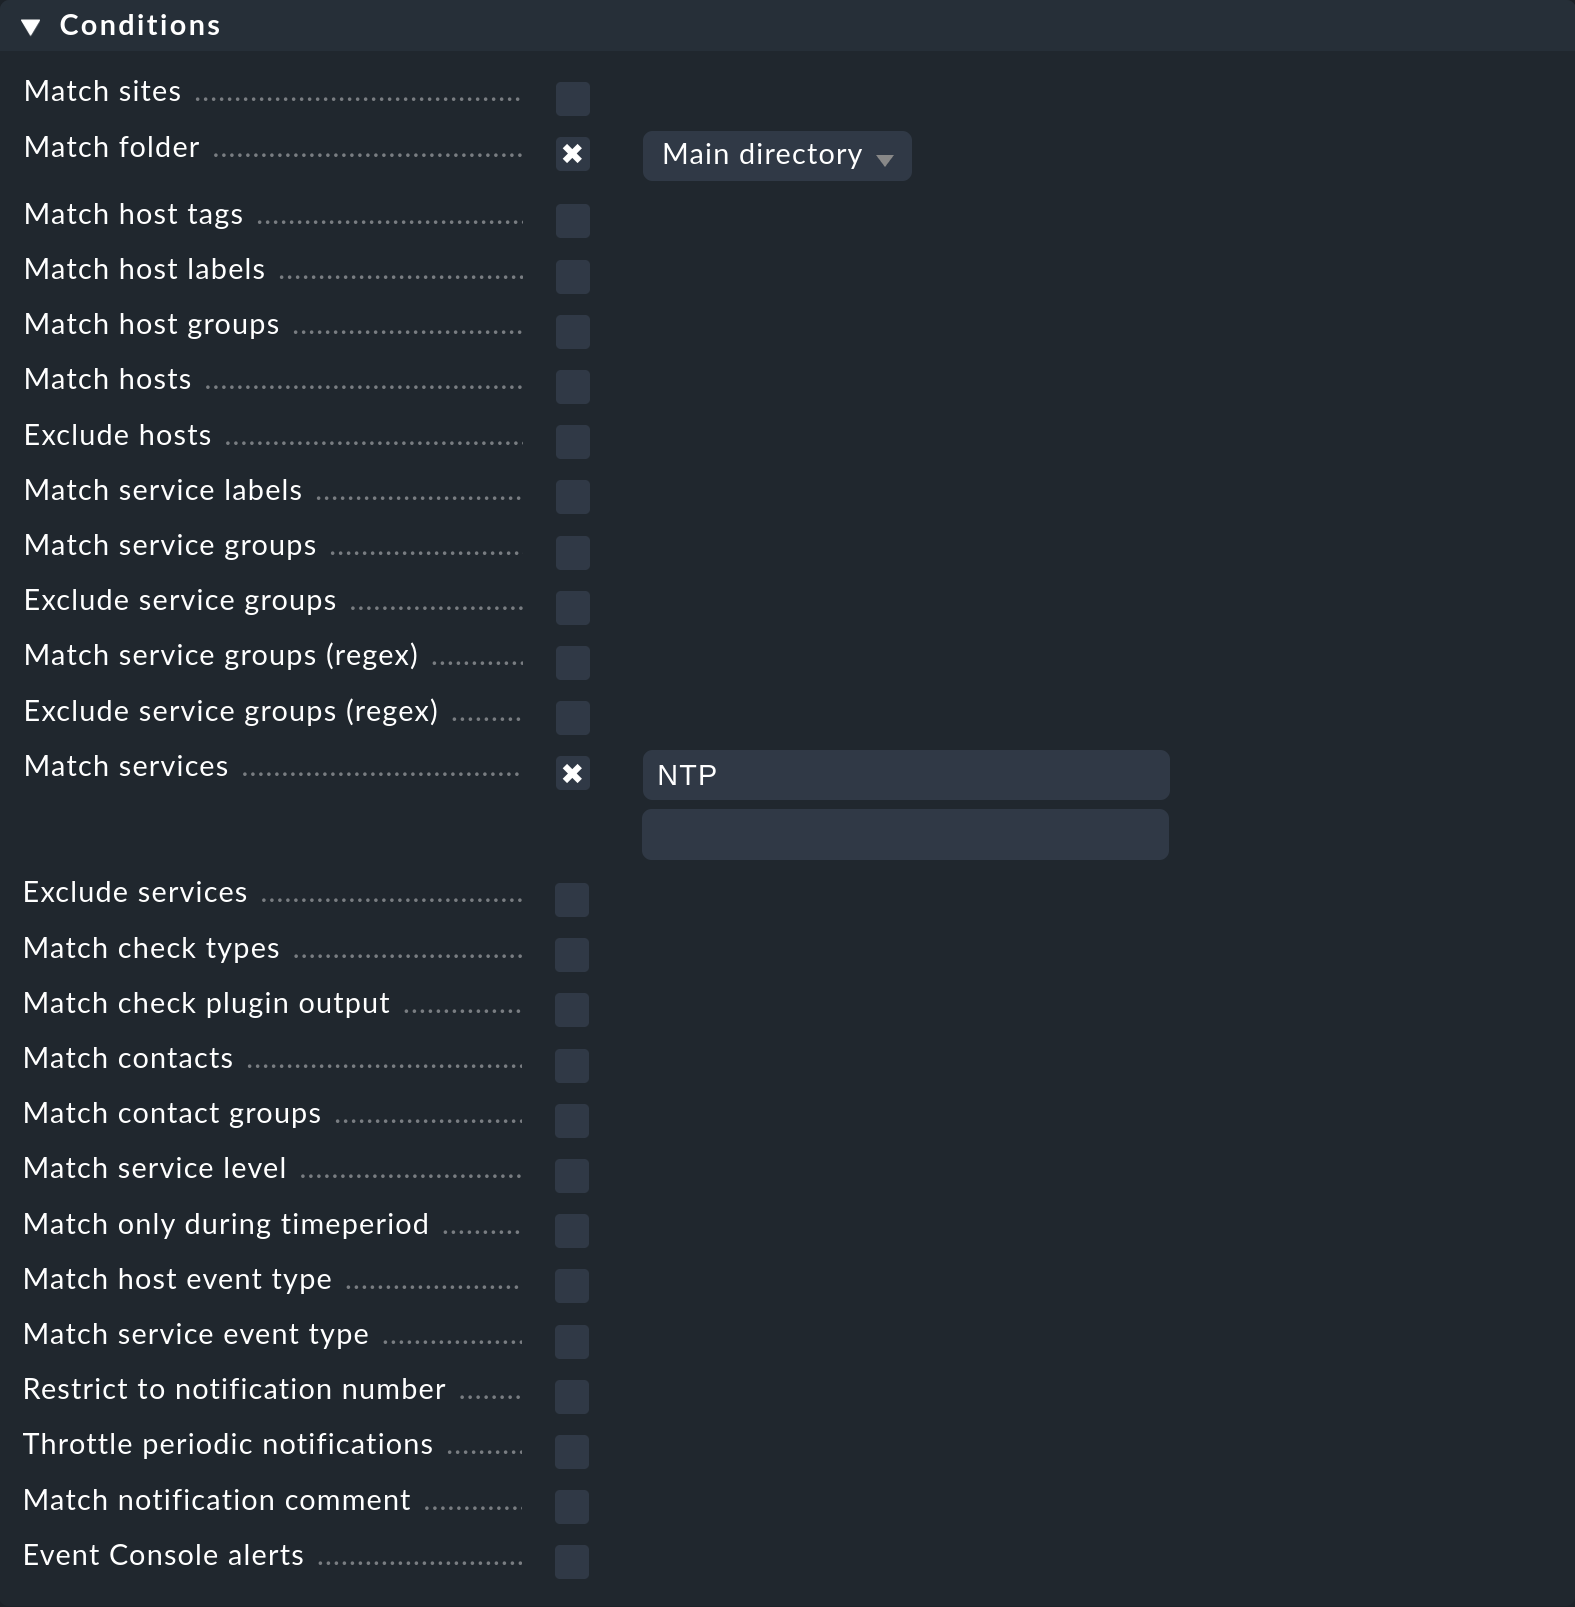Open the Main directory folder dropdown
The width and height of the screenshot is (1575, 1607).
[776, 156]
